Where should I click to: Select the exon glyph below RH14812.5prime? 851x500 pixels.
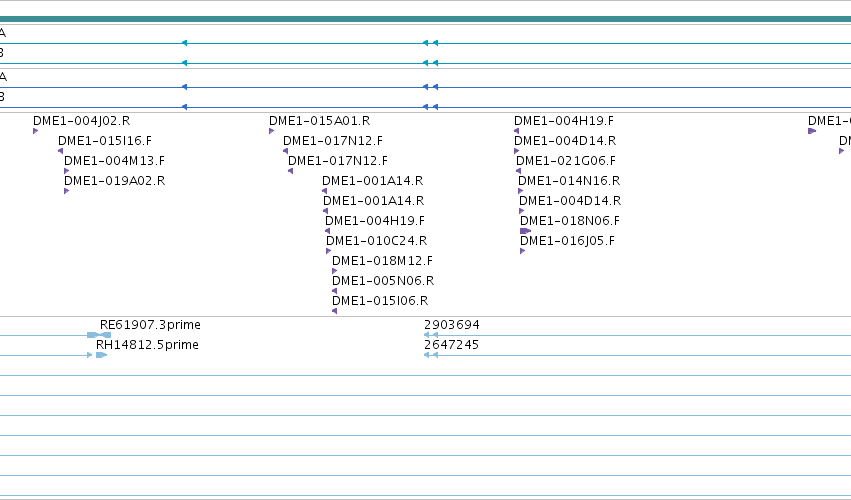pyautogui.click(x=101, y=355)
